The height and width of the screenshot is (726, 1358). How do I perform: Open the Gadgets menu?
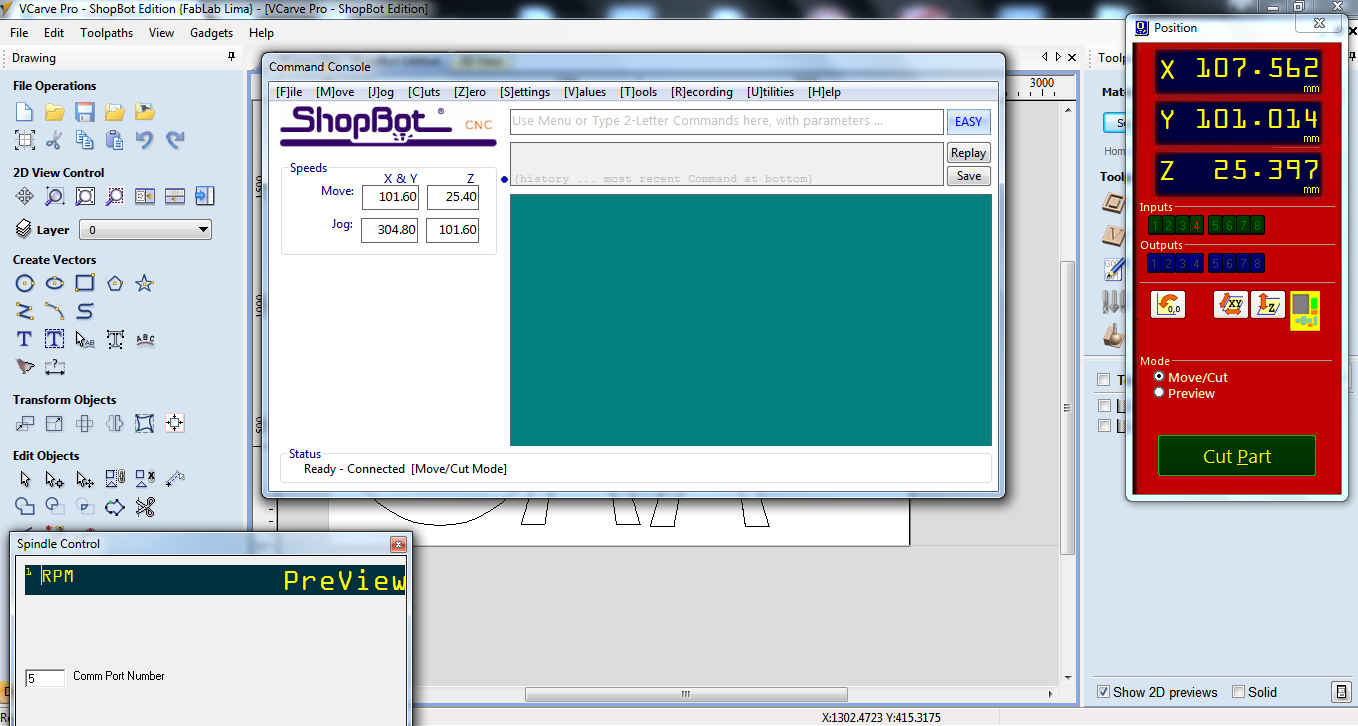click(x=211, y=33)
